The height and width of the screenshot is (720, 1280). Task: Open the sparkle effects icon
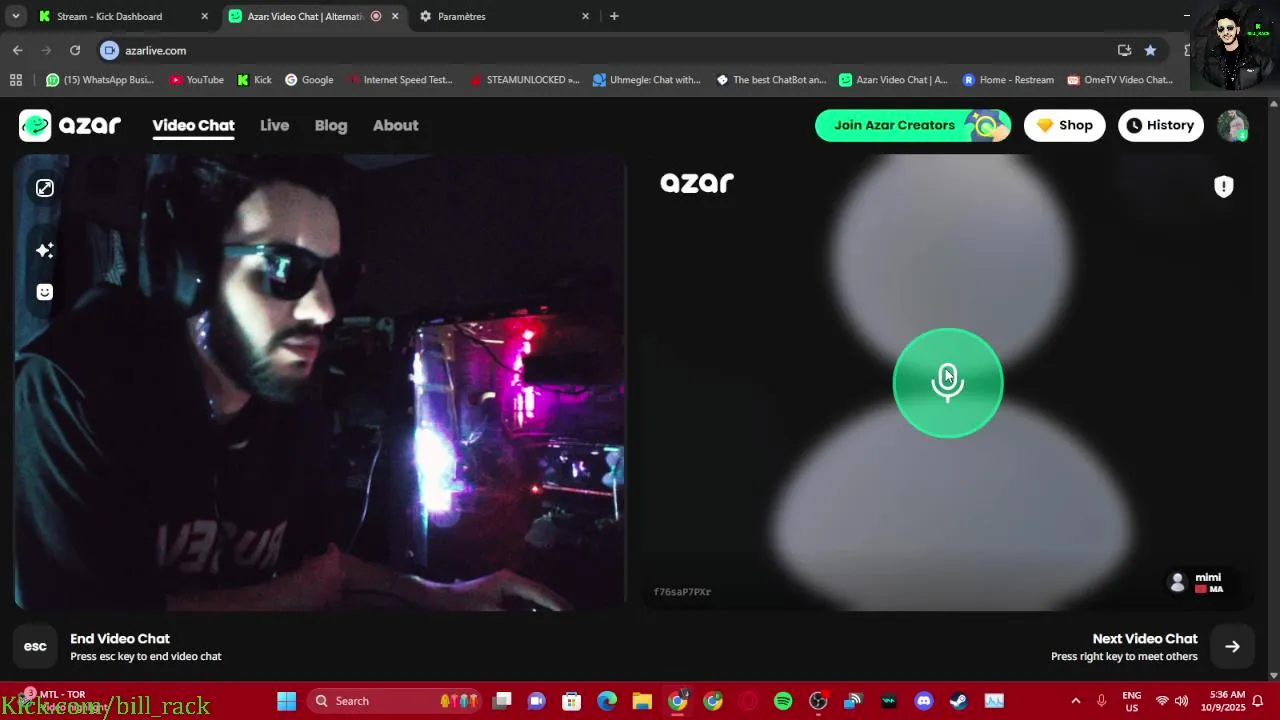[x=45, y=250]
